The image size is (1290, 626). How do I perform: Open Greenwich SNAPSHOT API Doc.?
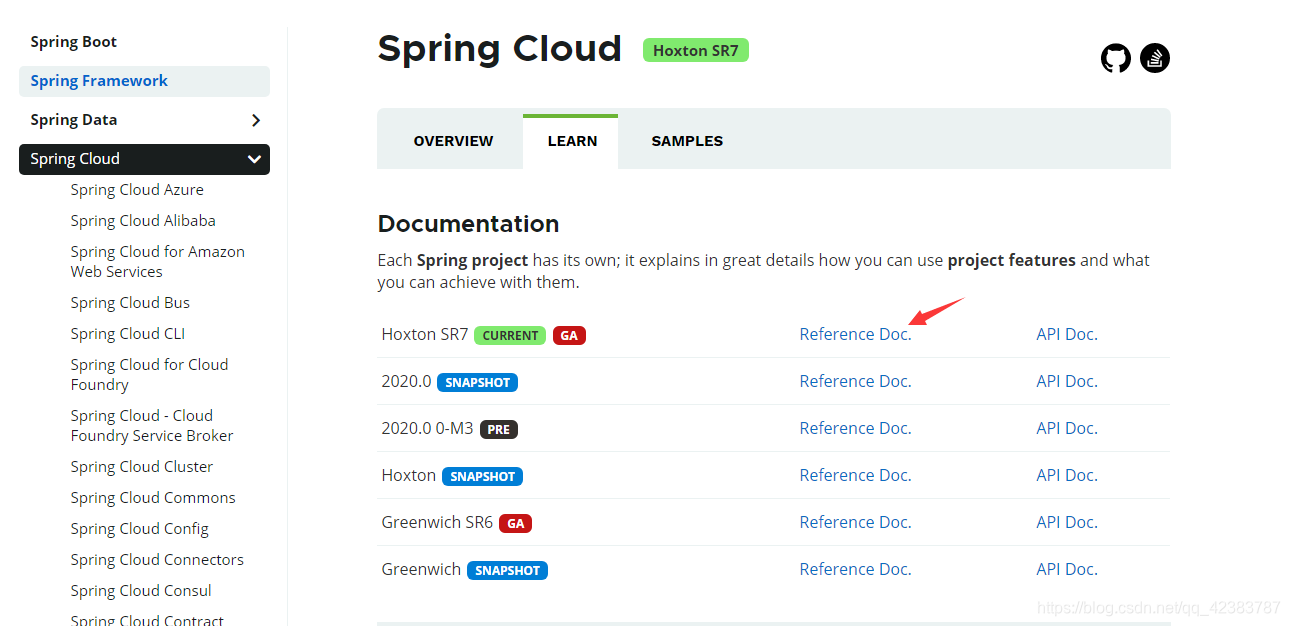[x=1067, y=569]
